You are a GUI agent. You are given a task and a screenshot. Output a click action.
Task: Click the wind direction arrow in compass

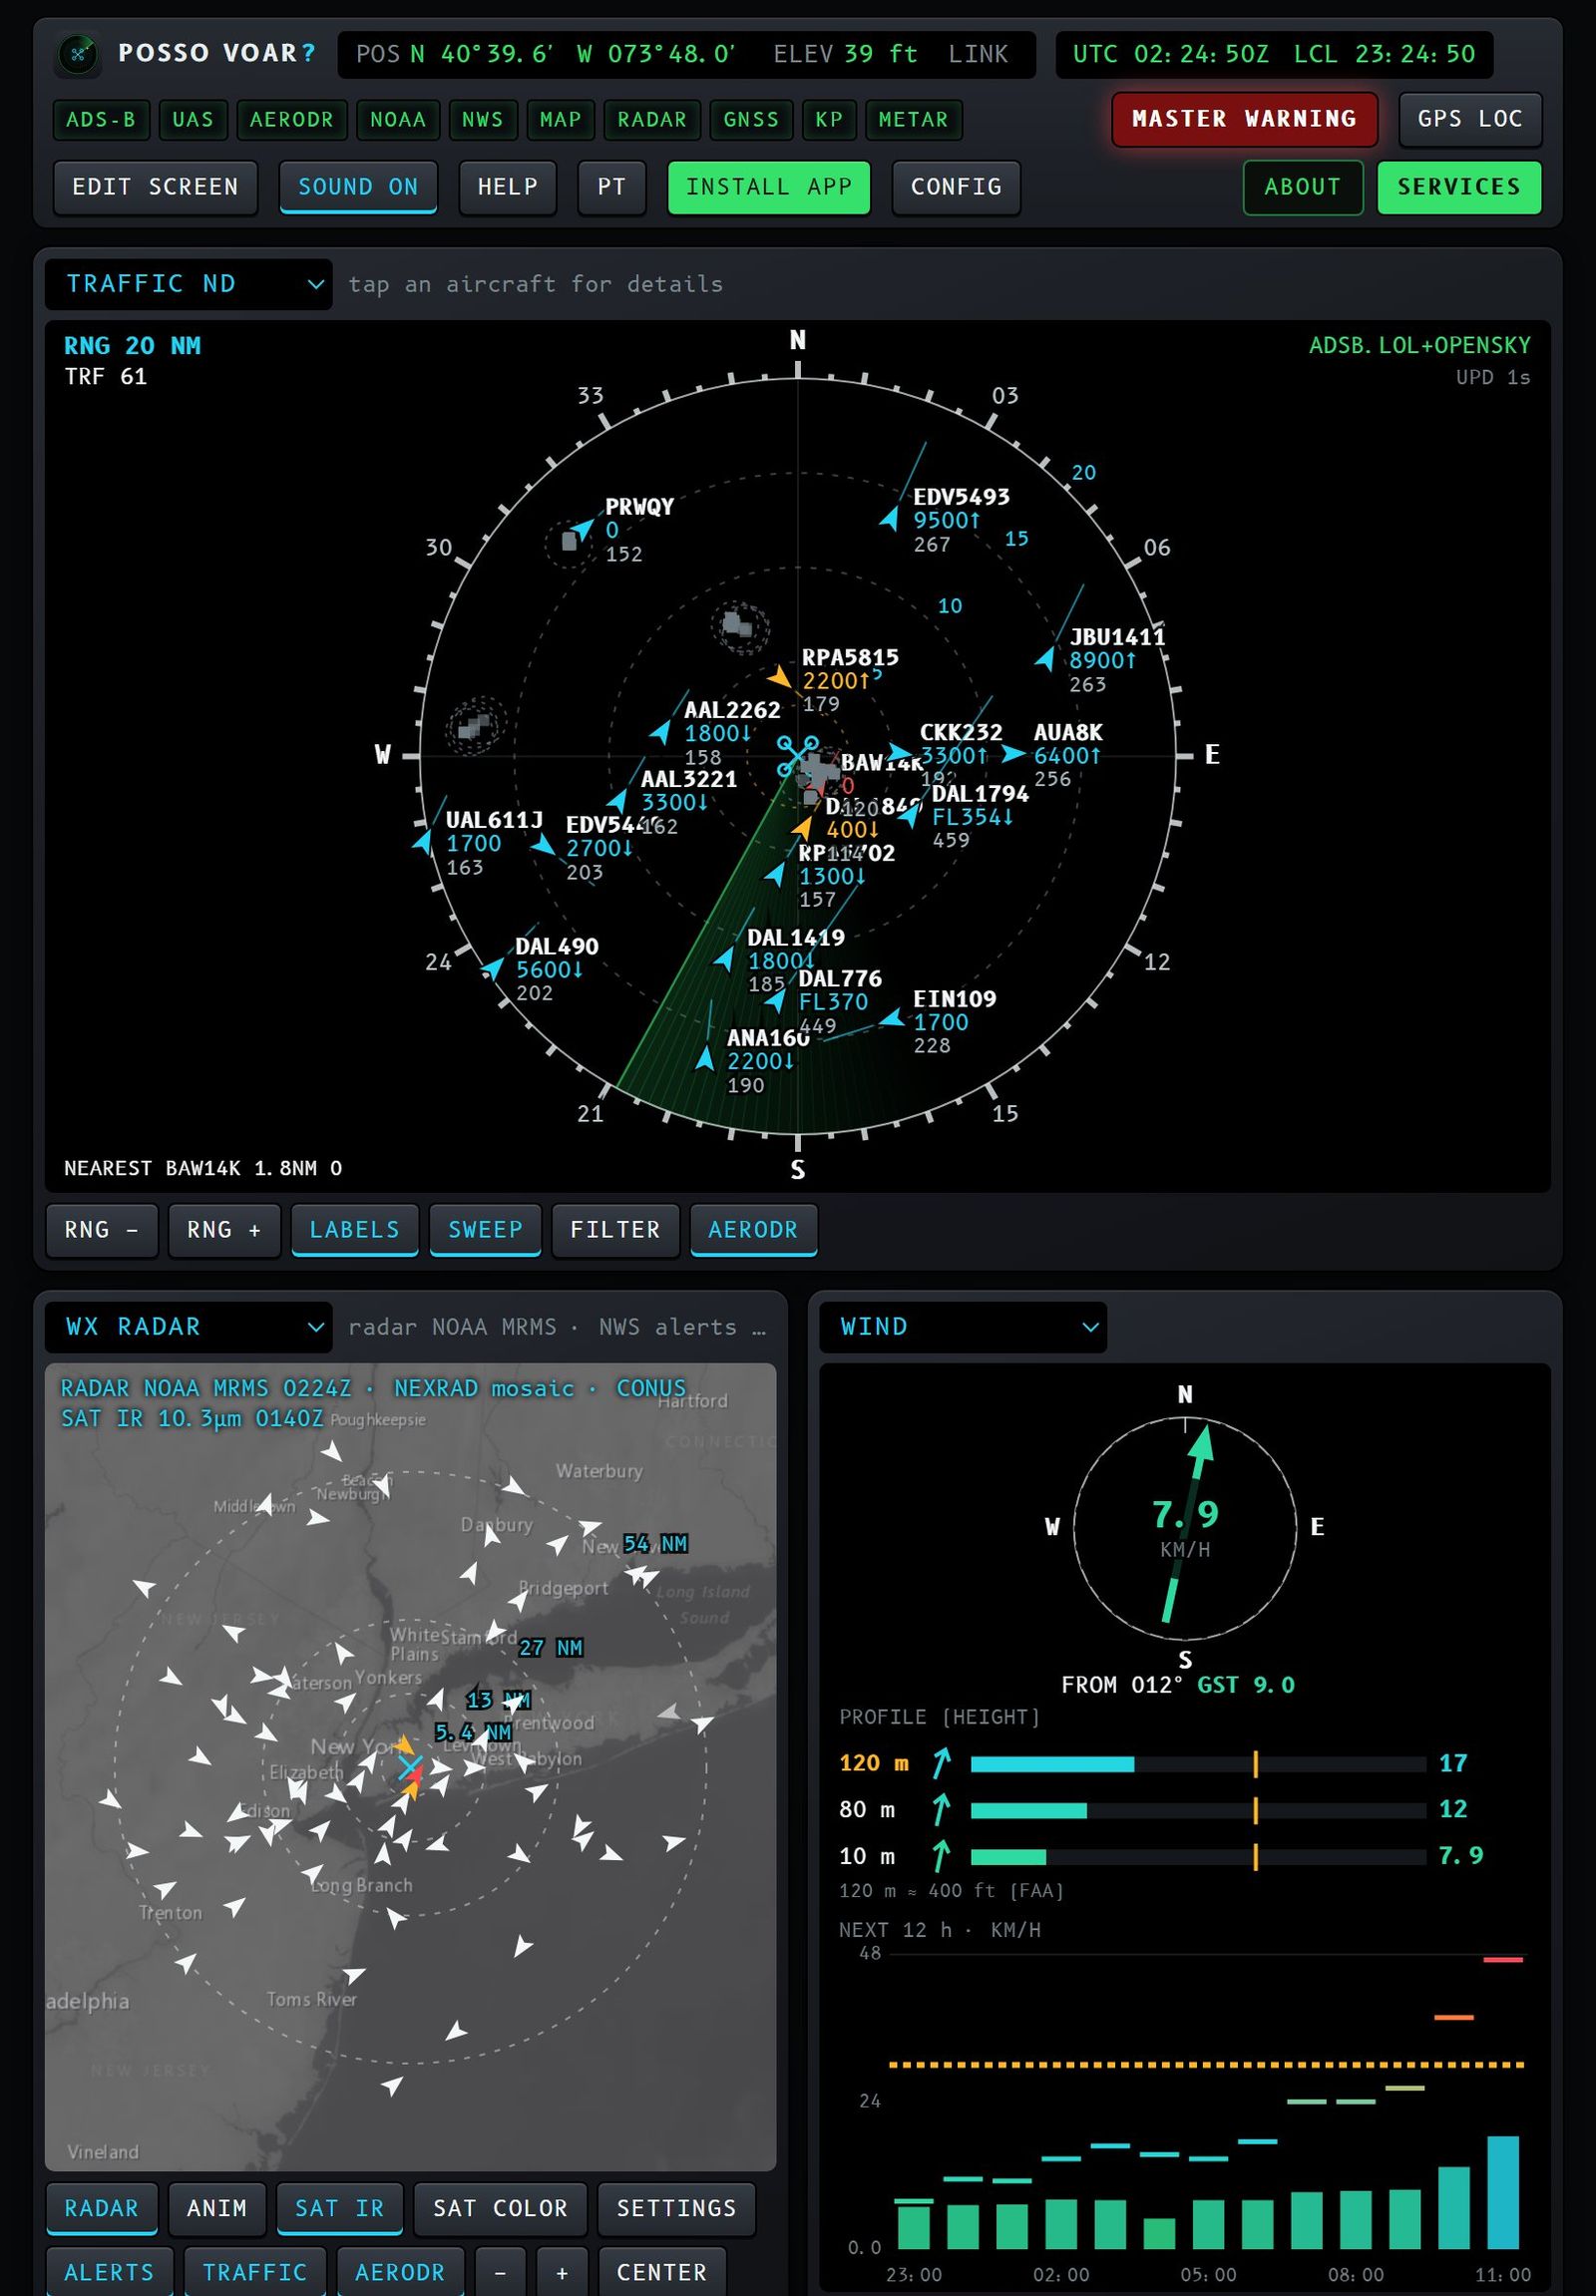pyautogui.click(x=1187, y=1523)
